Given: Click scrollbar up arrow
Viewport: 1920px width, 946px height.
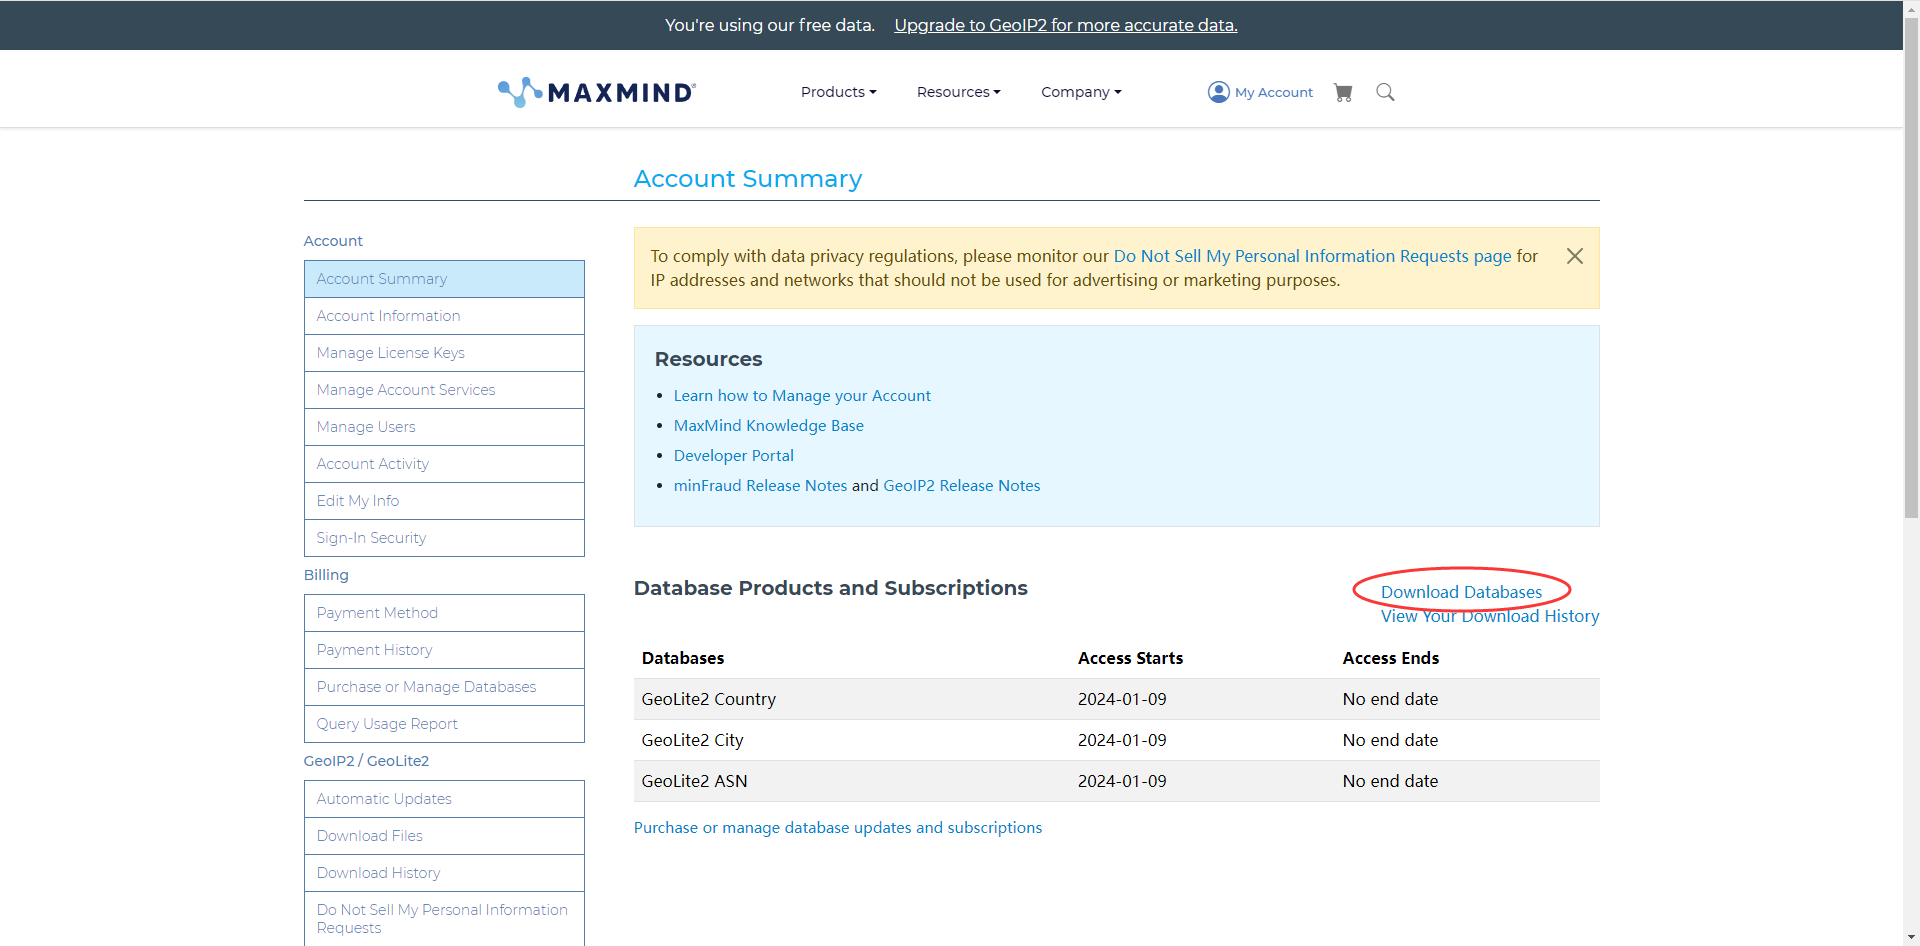Looking at the screenshot, I should [x=1911, y=9].
